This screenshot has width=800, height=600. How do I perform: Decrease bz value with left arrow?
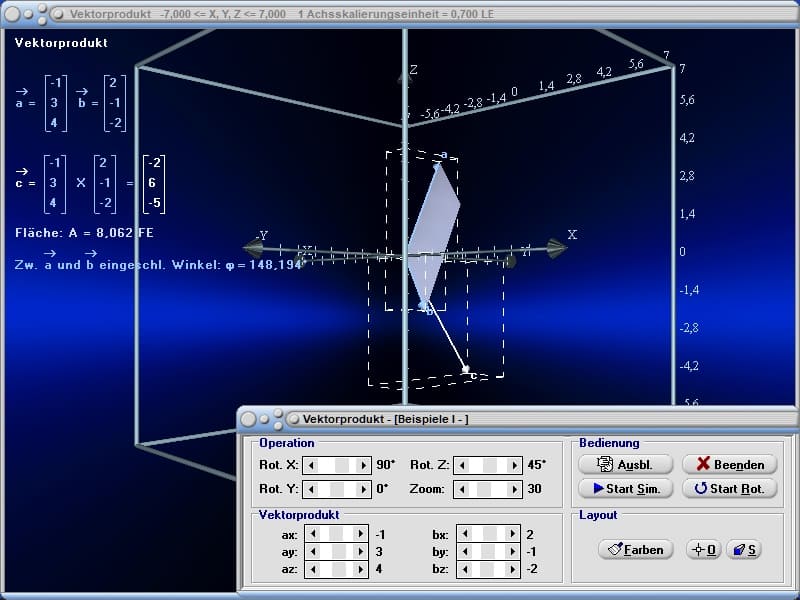pos(465,568)
